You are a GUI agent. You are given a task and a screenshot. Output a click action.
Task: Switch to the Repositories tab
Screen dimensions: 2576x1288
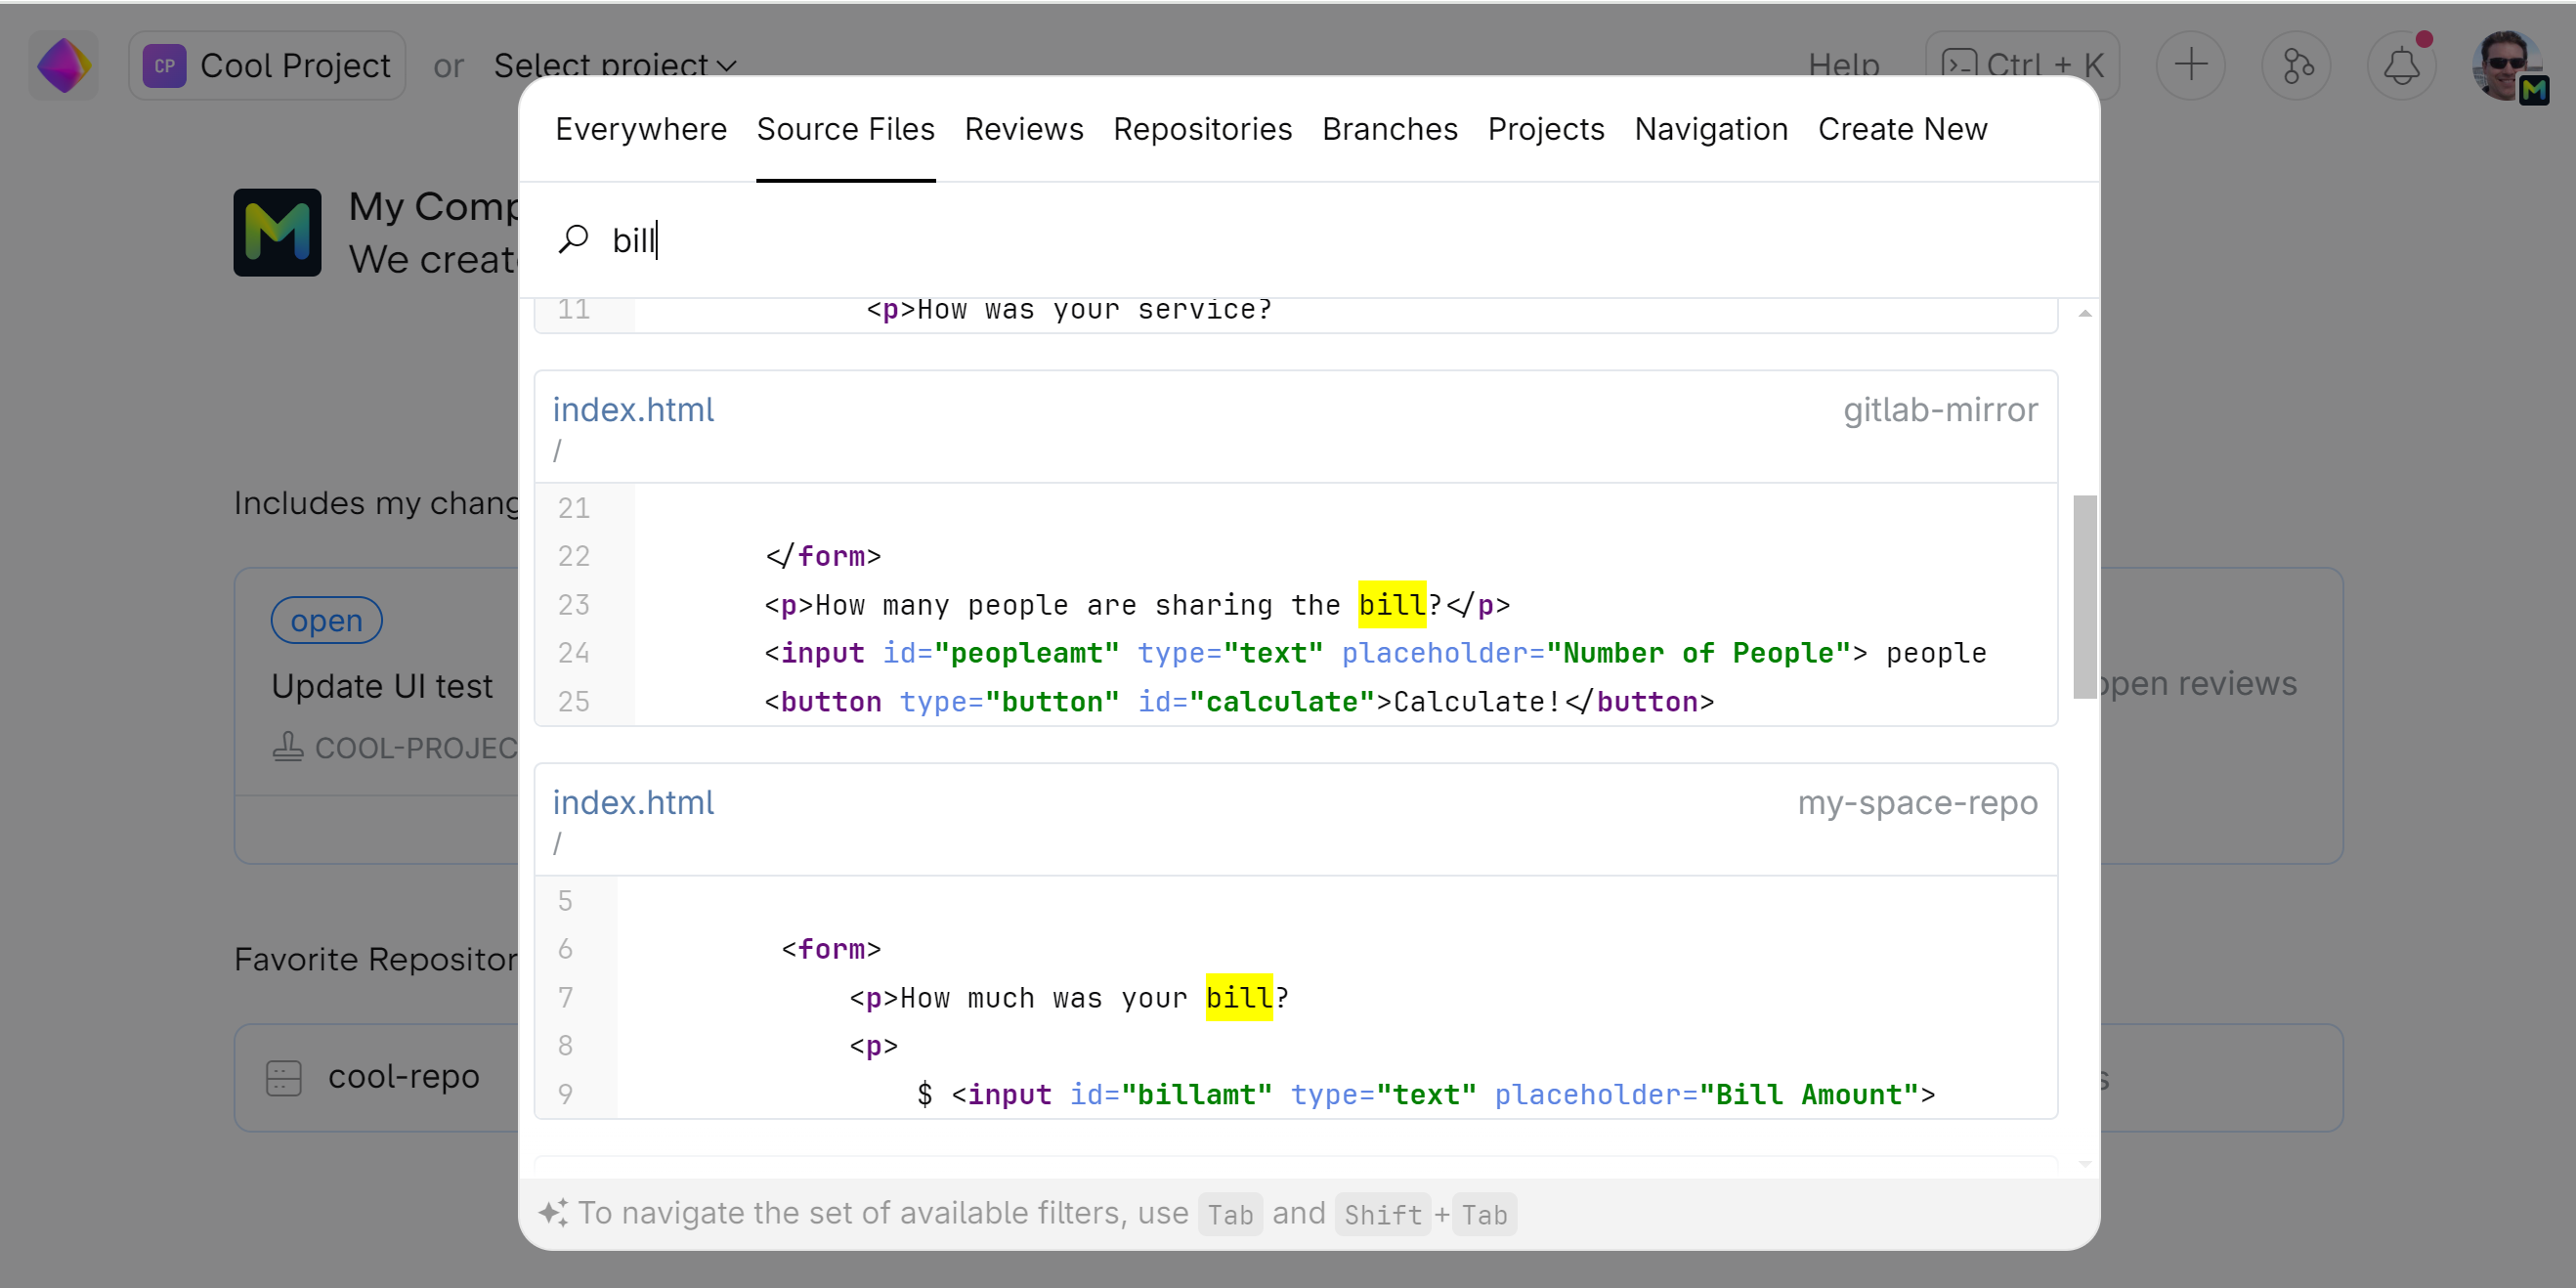pos(1202,129)
